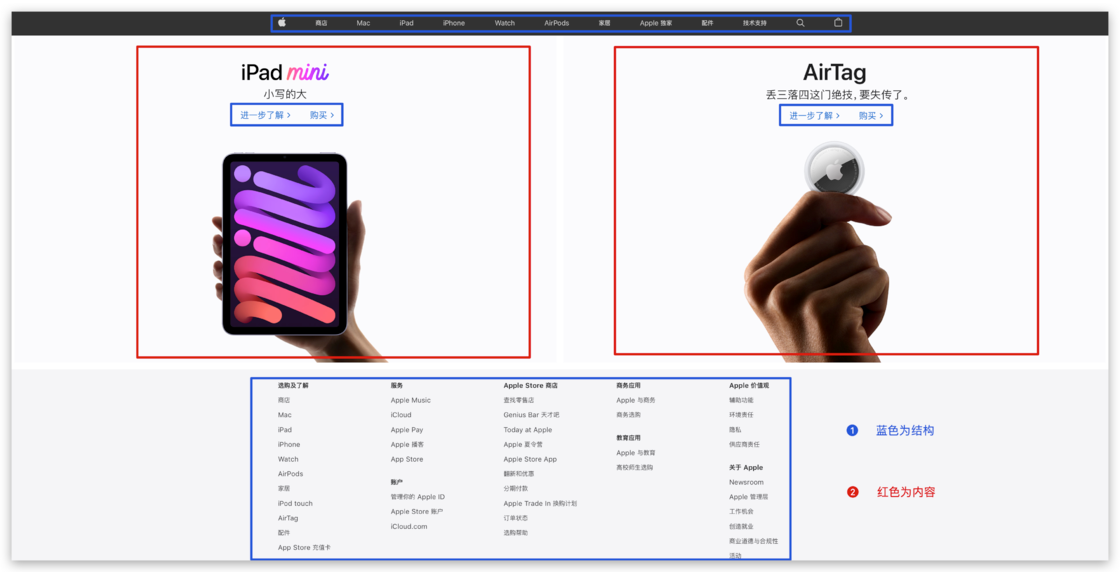Open Watch link in the footer
Viewport: 1120px width, 572px height.
pos(289,459)
